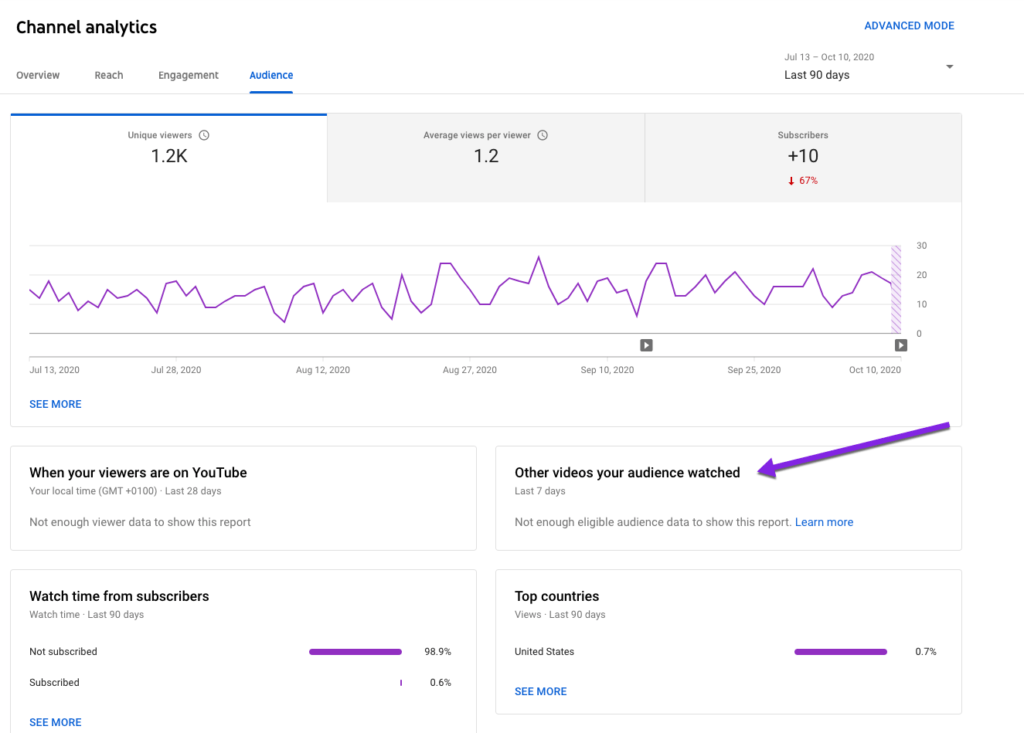The width and height of the screenshot is (1024, 733).
Task: Select the Average views per viewer card
Action: coord(485,157)
